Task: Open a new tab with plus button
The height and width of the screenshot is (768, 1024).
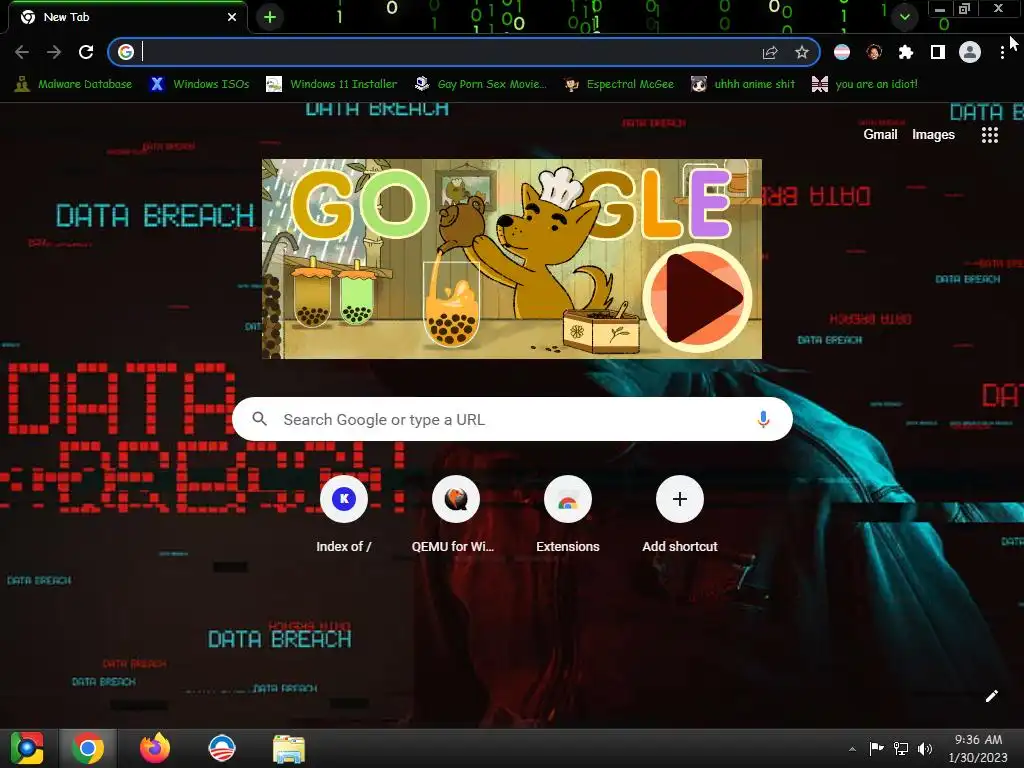Action: pyautogui.click(x=270, y=17)
